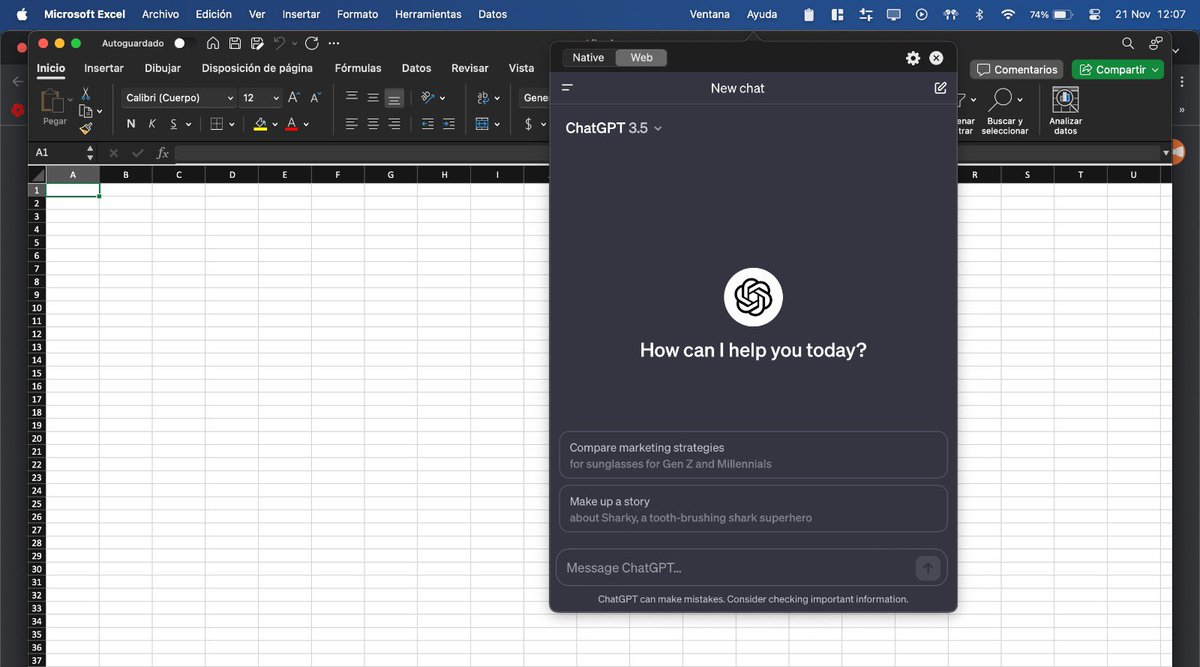Click the Comentarios button

(x=1017, y=70)
